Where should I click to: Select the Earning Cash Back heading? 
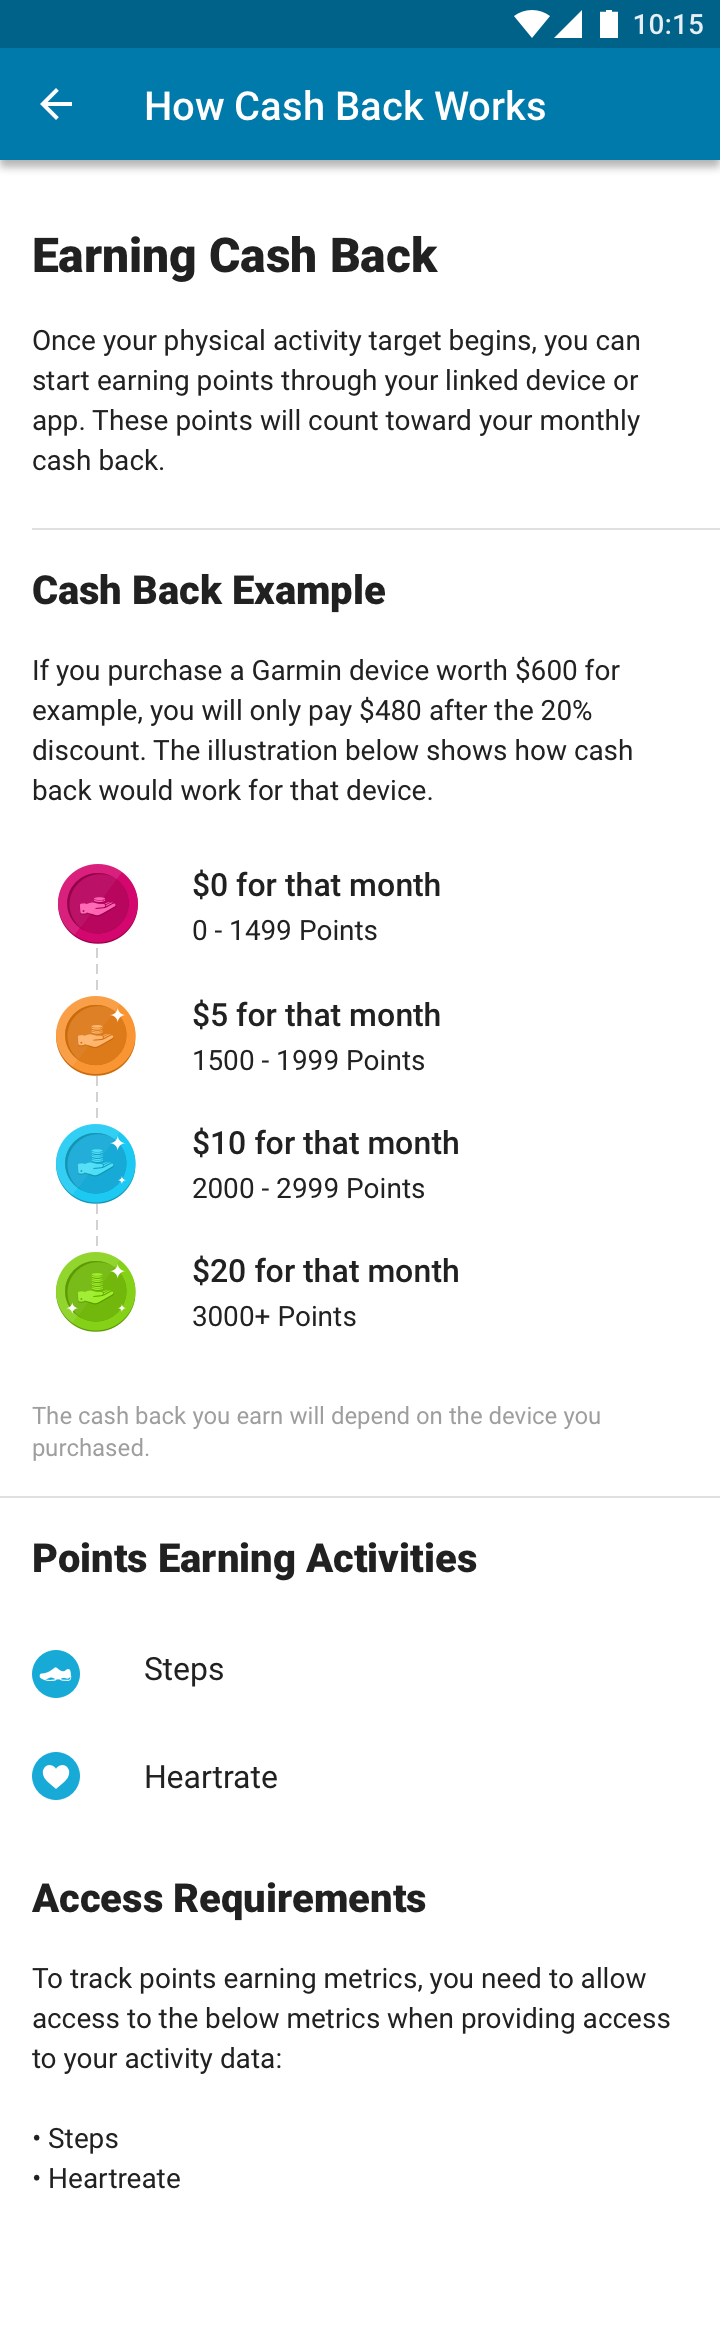click(x=234, y=255)
